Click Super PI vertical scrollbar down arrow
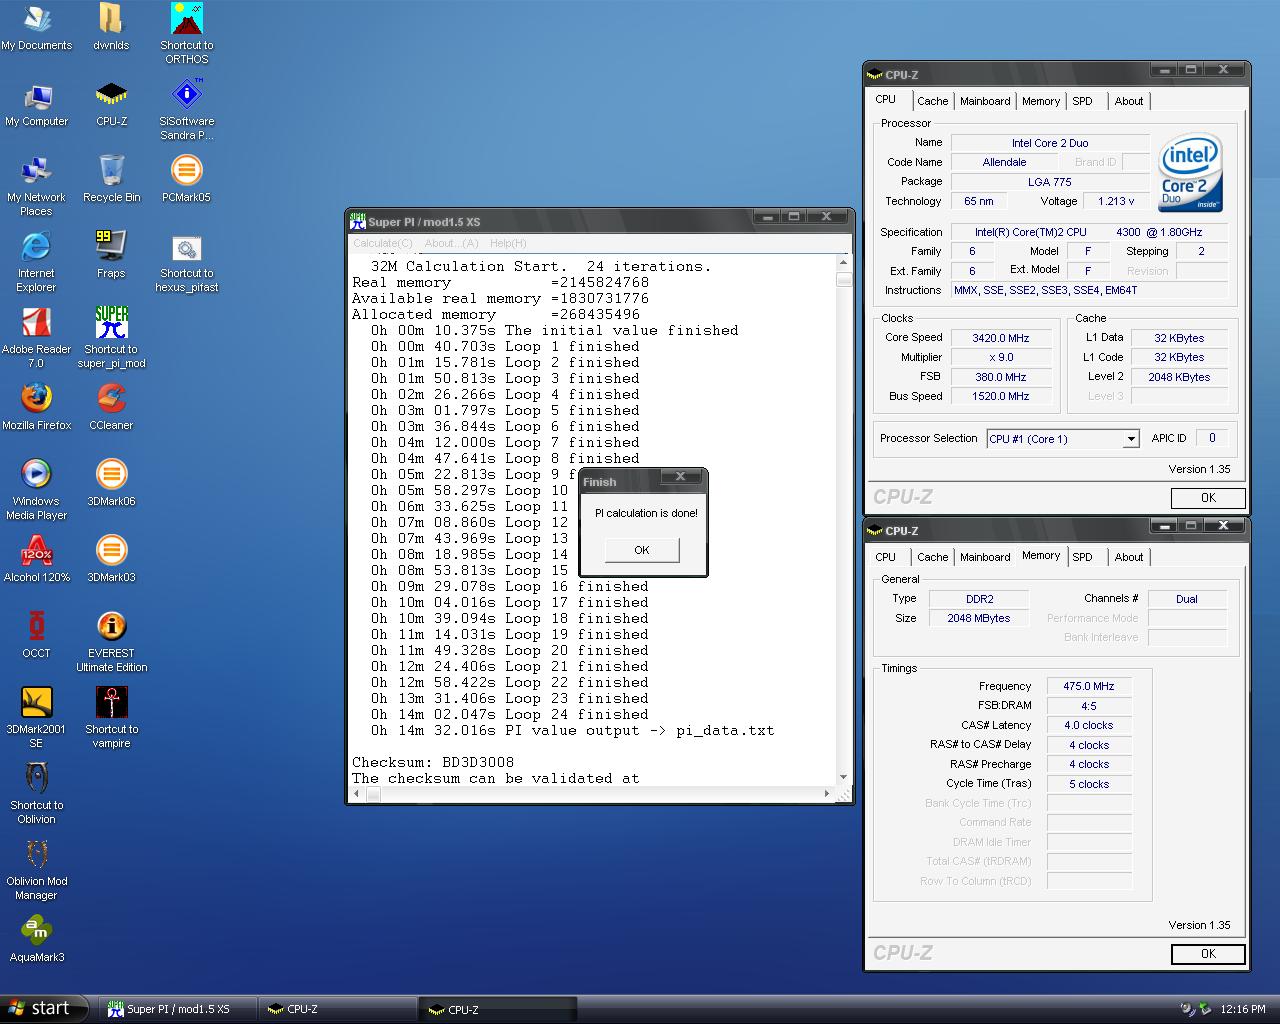 [x=843, y=776]
